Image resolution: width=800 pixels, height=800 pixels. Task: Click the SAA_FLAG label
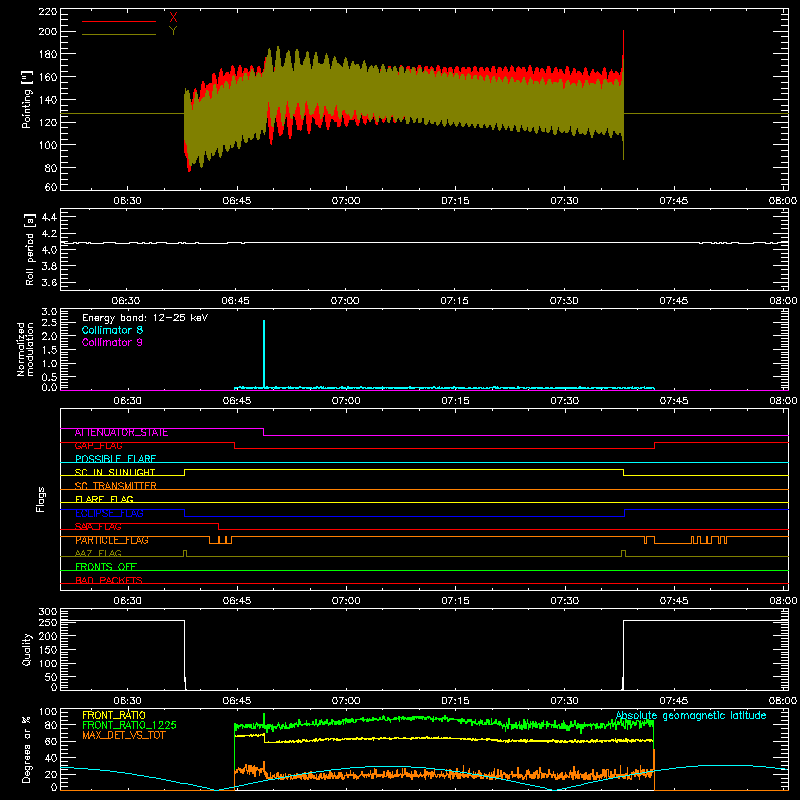[98, 527]
